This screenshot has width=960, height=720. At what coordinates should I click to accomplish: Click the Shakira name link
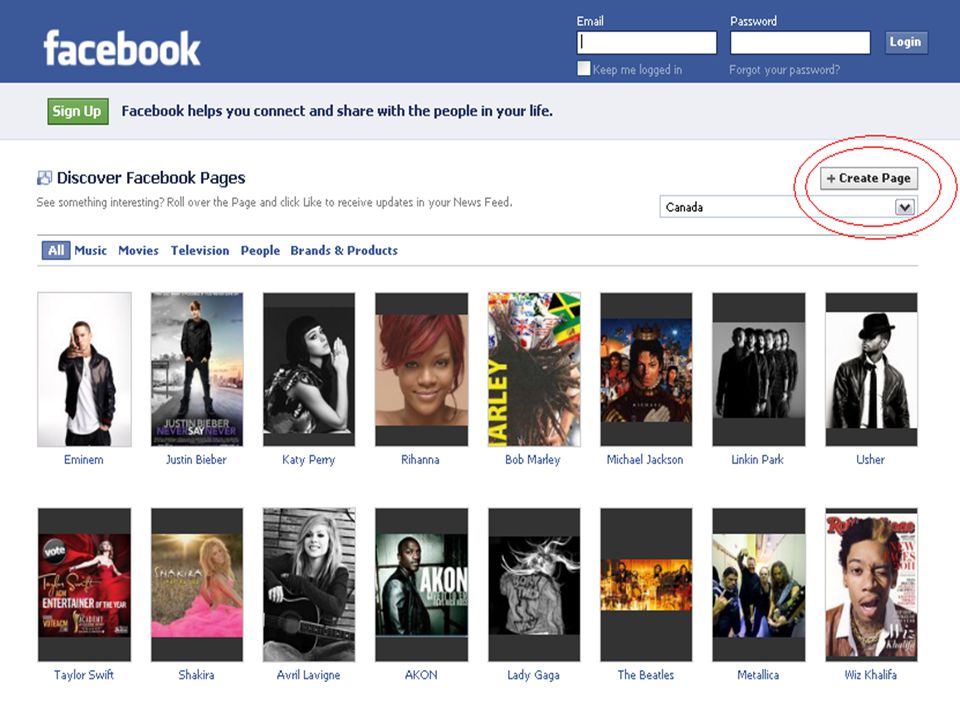[x=197, y=675]
